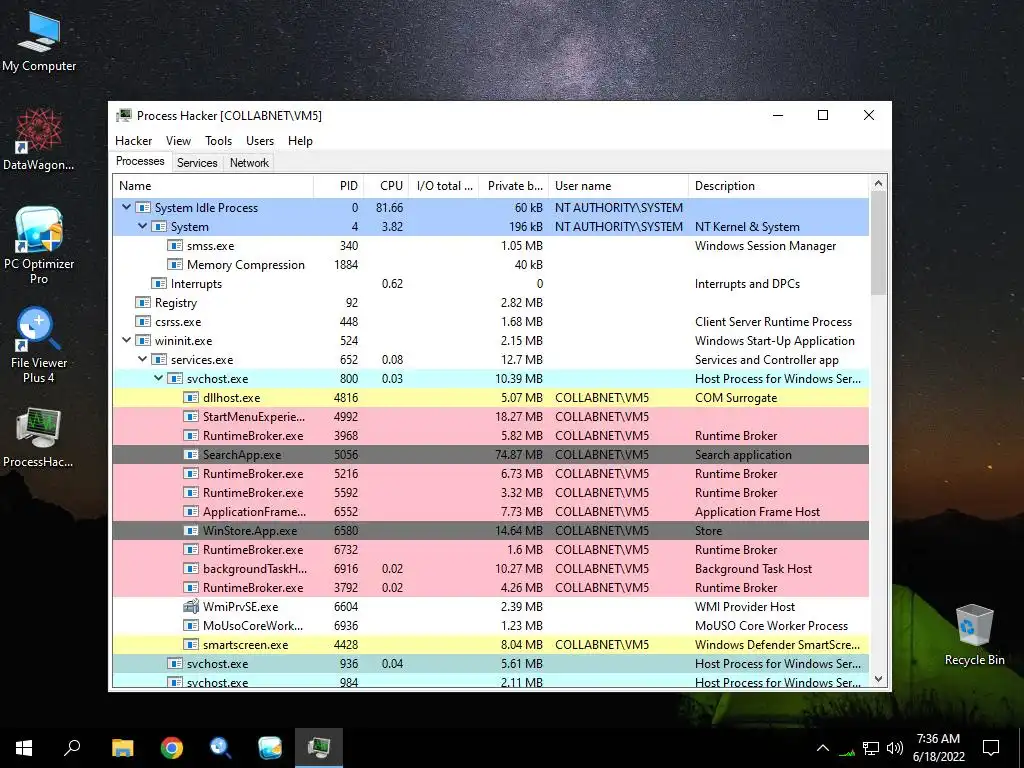Select RuntimeBroker.exe PID 3968 row
The width and height of the screenshot is (1024, 768).
490,436
